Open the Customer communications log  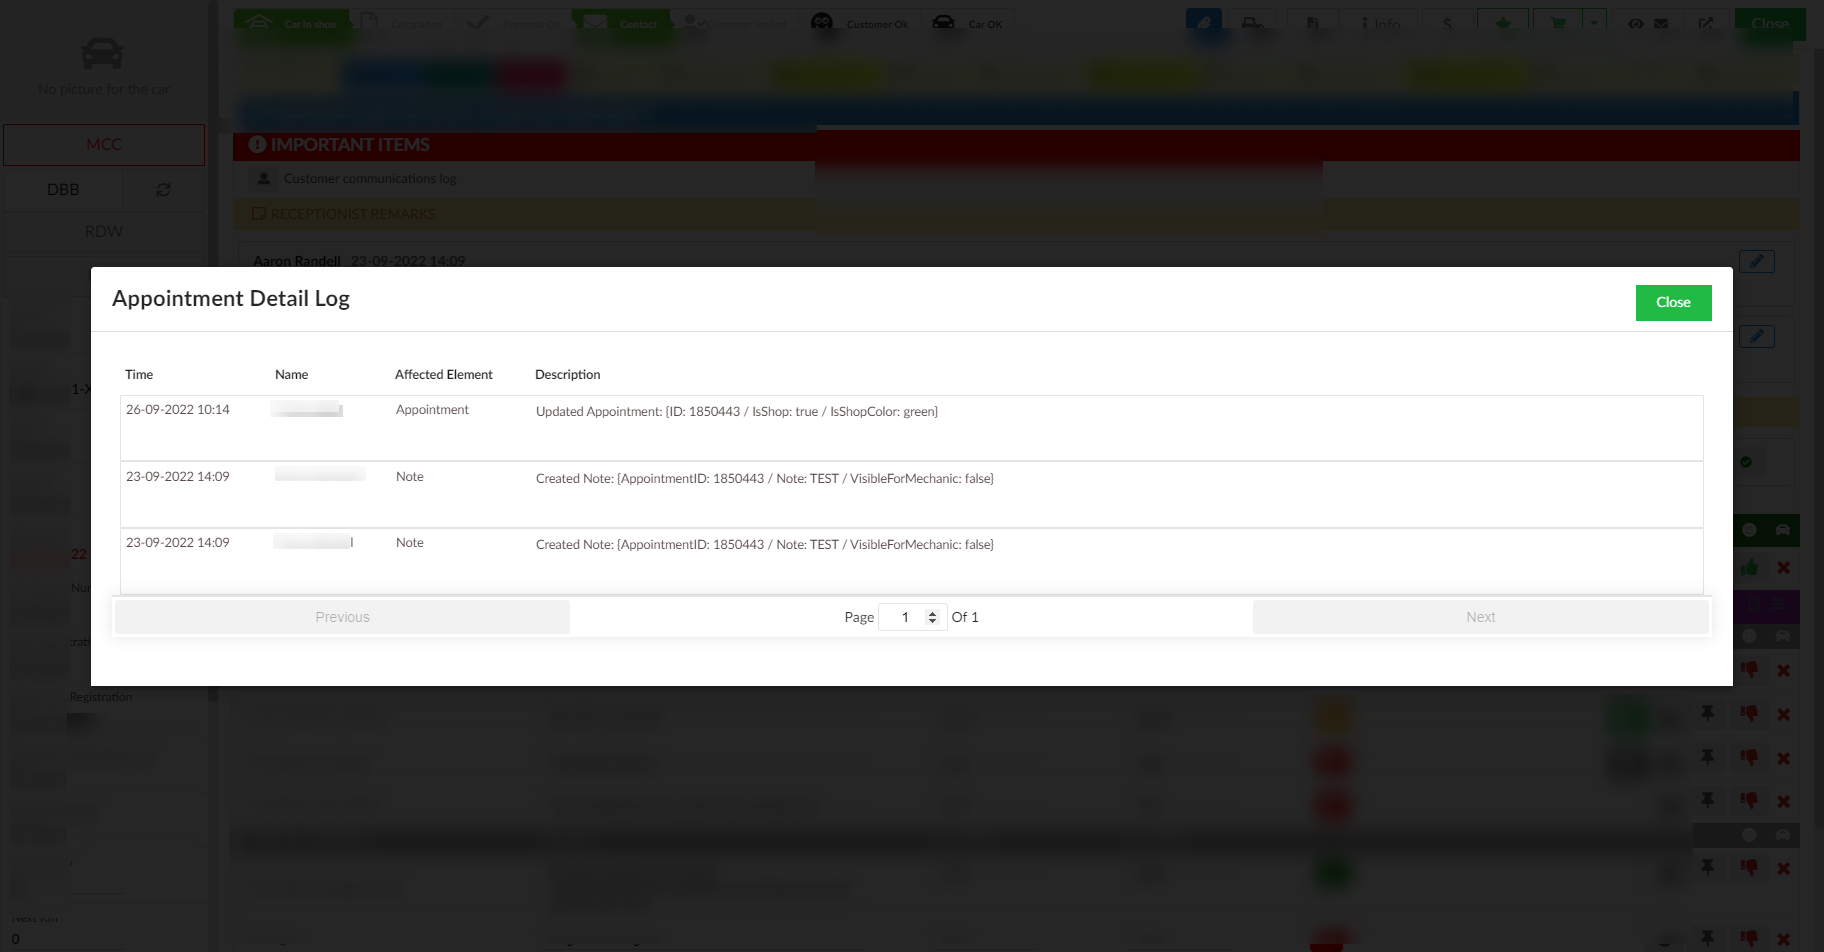[369, 179]
